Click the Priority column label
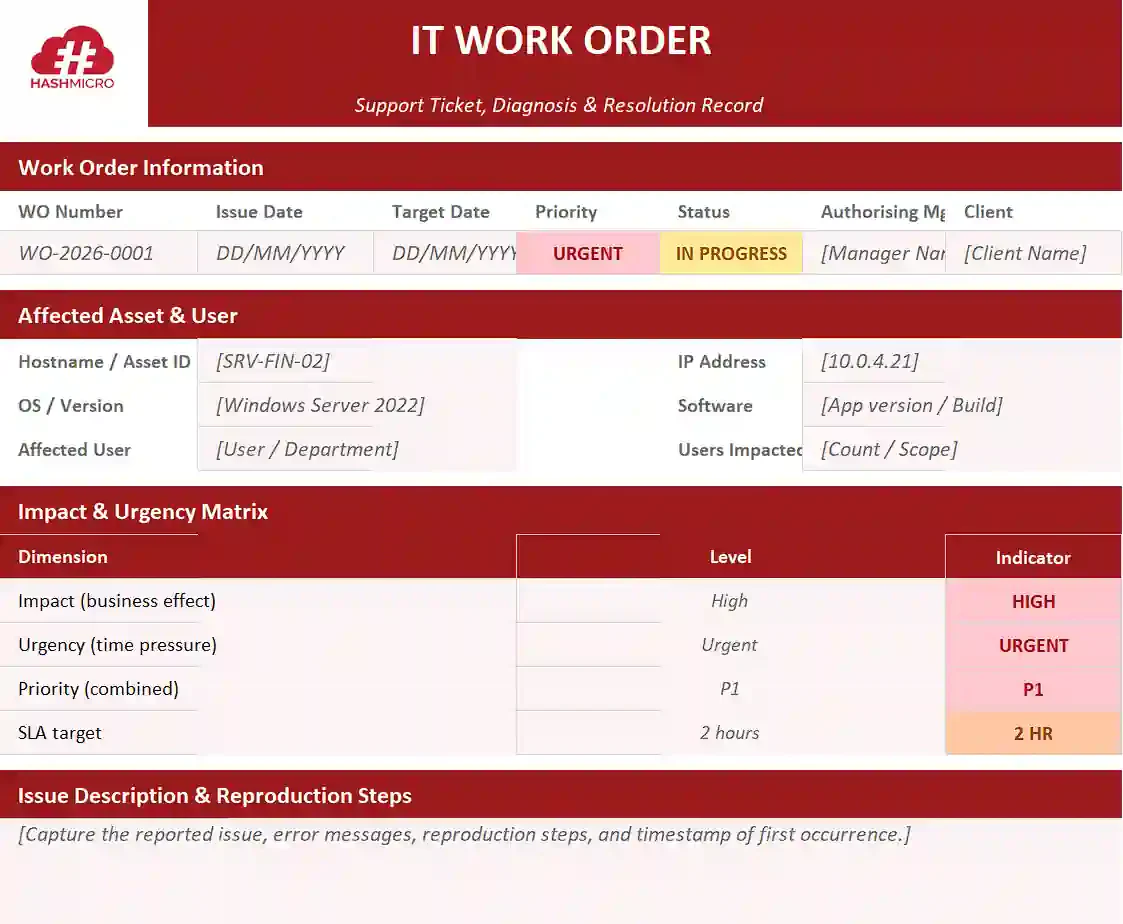Image resolution: width=1123 pixels, height=924 pixels. point(566,212)
